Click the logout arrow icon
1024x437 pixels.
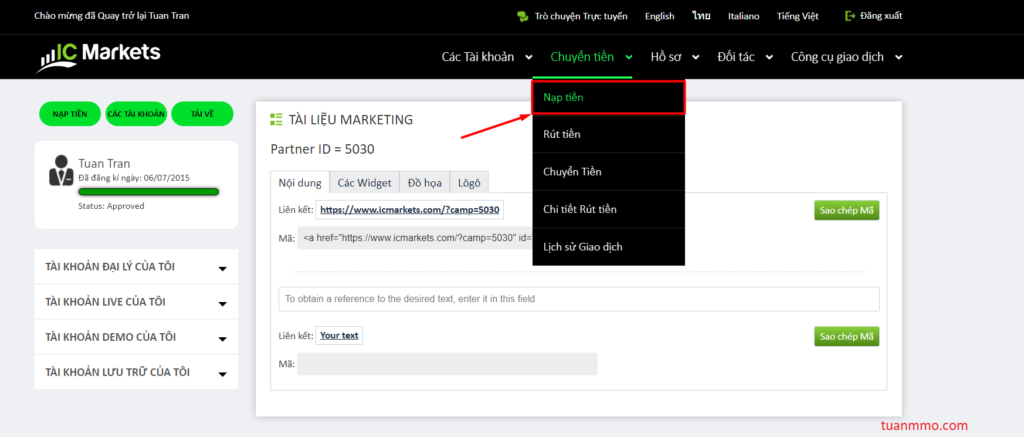pyautogui.click(x=850, y=16)
